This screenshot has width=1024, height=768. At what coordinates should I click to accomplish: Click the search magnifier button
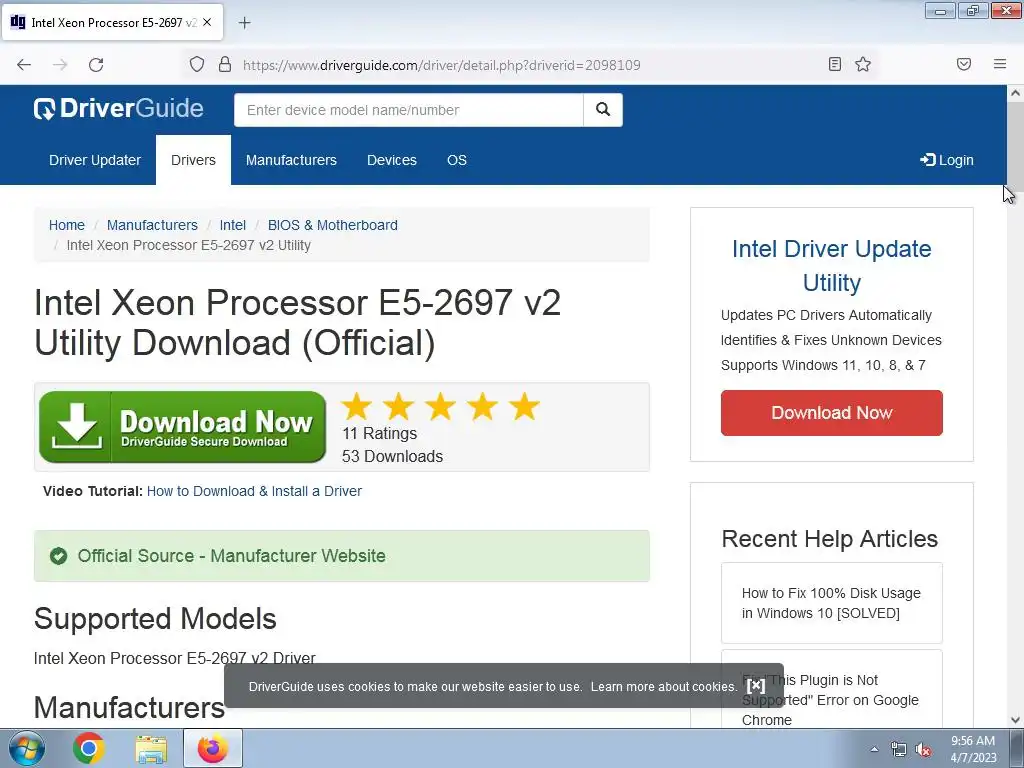[x=603, y=110]
